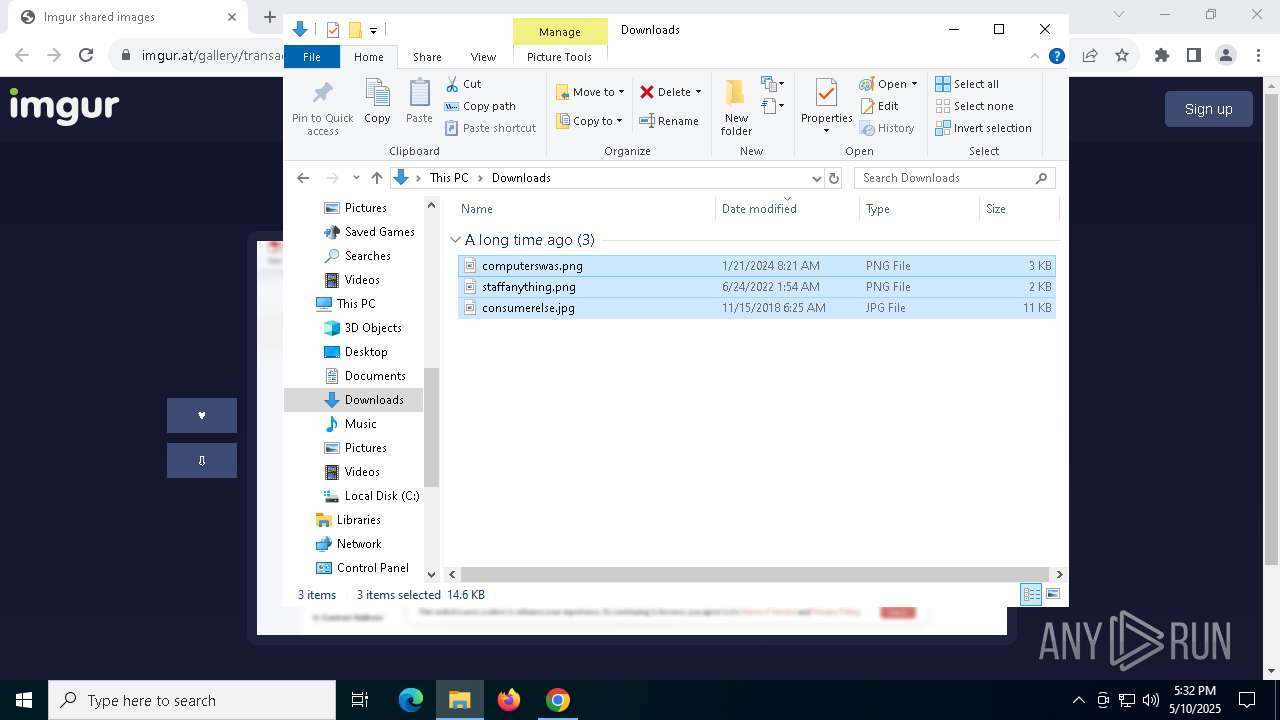This screenshot has height=720, width=1280.
Task: Reload the Imgur page in Chrome
Action: (86, 56)
